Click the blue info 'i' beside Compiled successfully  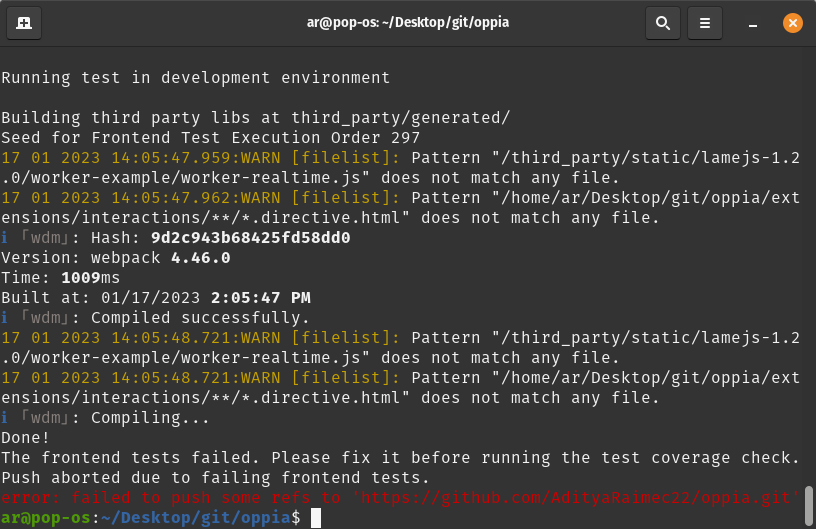pos(5,317)
